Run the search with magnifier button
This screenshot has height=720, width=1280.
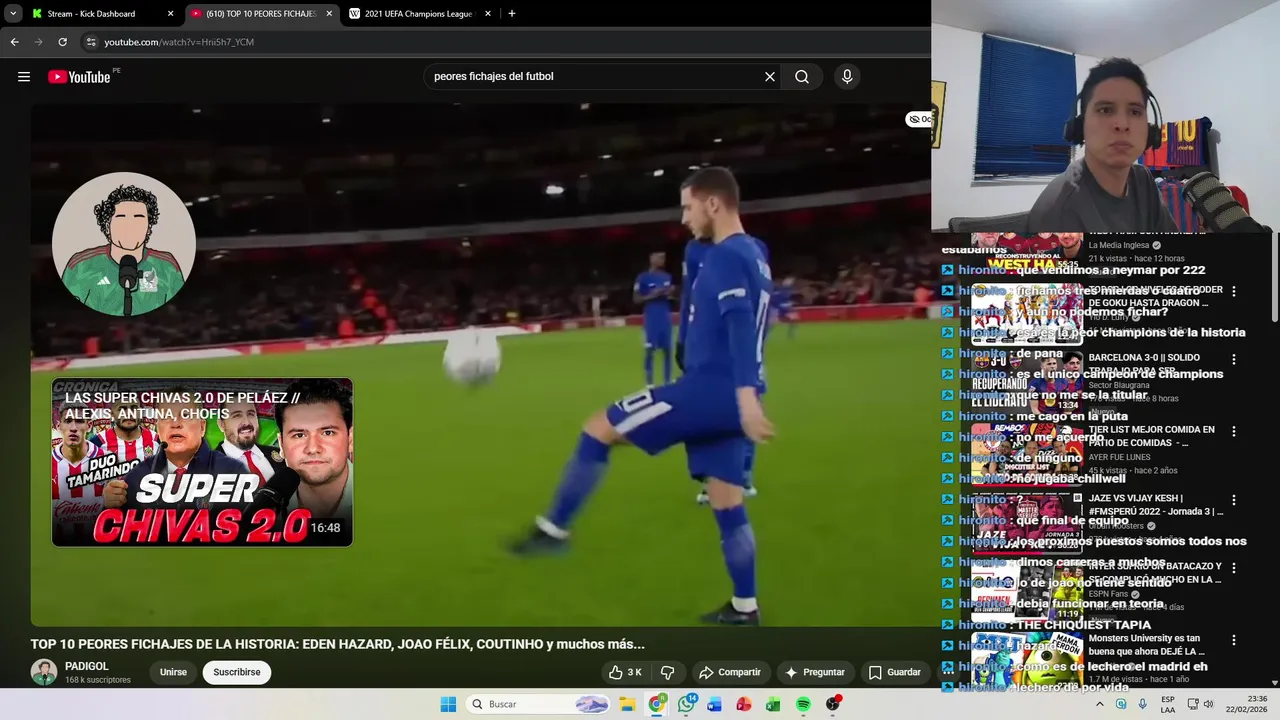click(x=802, y=77)
